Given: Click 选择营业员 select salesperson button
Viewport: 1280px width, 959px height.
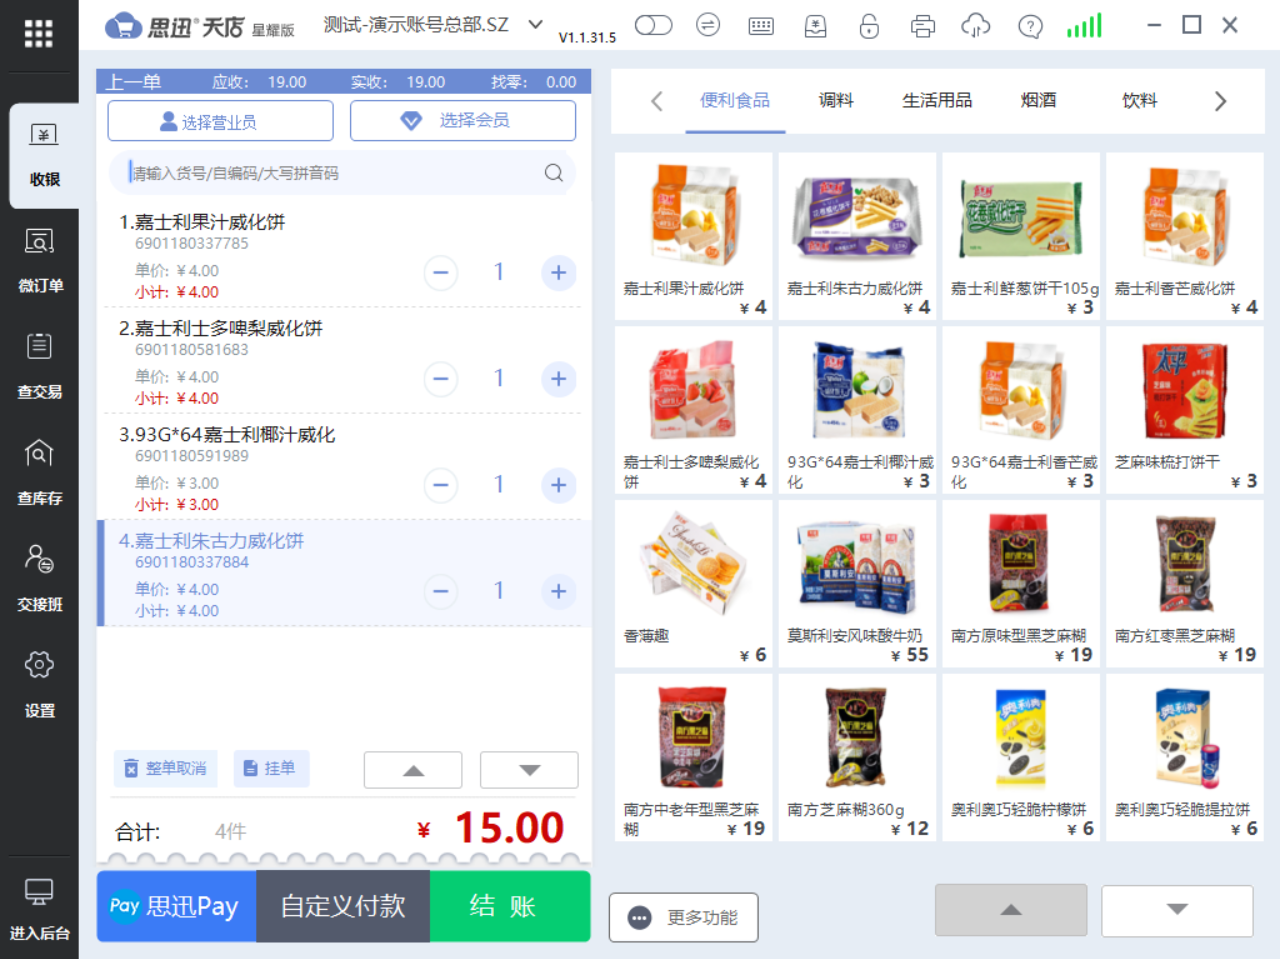Looking at the screenshot, I should pos(221,121).
